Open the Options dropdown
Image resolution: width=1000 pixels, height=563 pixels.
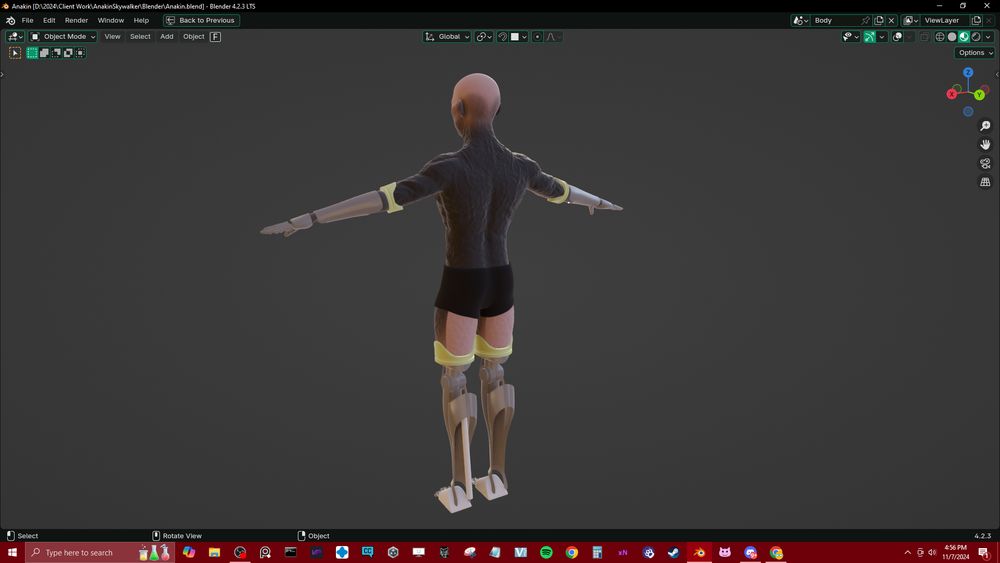(x=975, y=53)
